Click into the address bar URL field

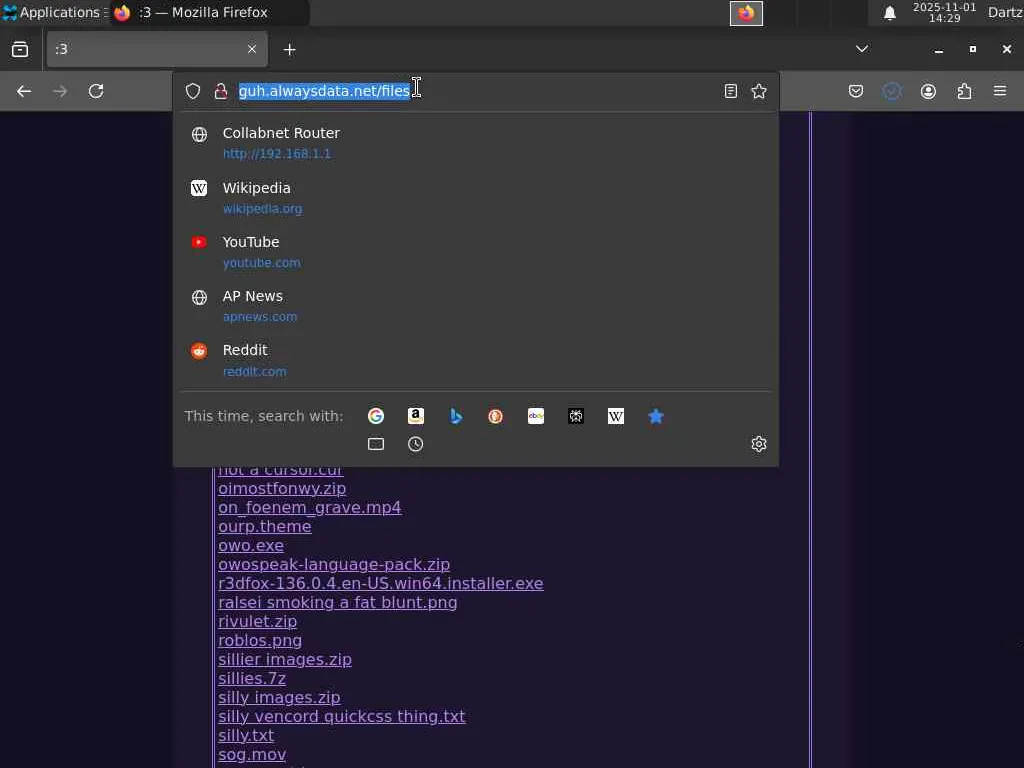click(x=477, y=91)
